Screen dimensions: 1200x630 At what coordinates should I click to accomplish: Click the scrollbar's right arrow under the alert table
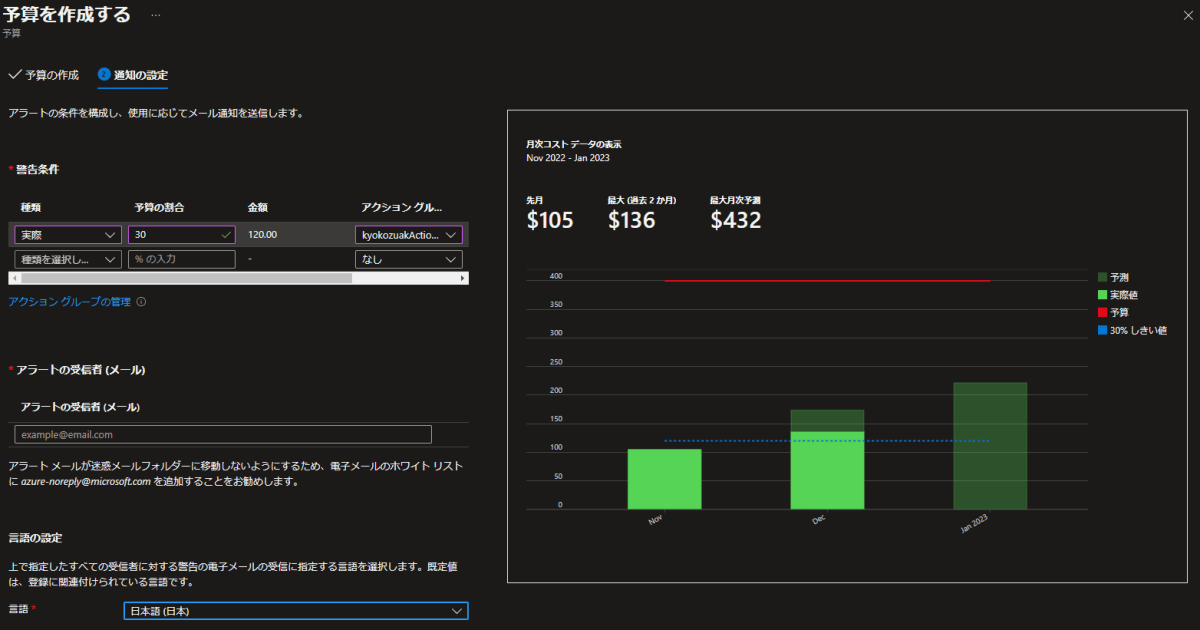point(463,278)
